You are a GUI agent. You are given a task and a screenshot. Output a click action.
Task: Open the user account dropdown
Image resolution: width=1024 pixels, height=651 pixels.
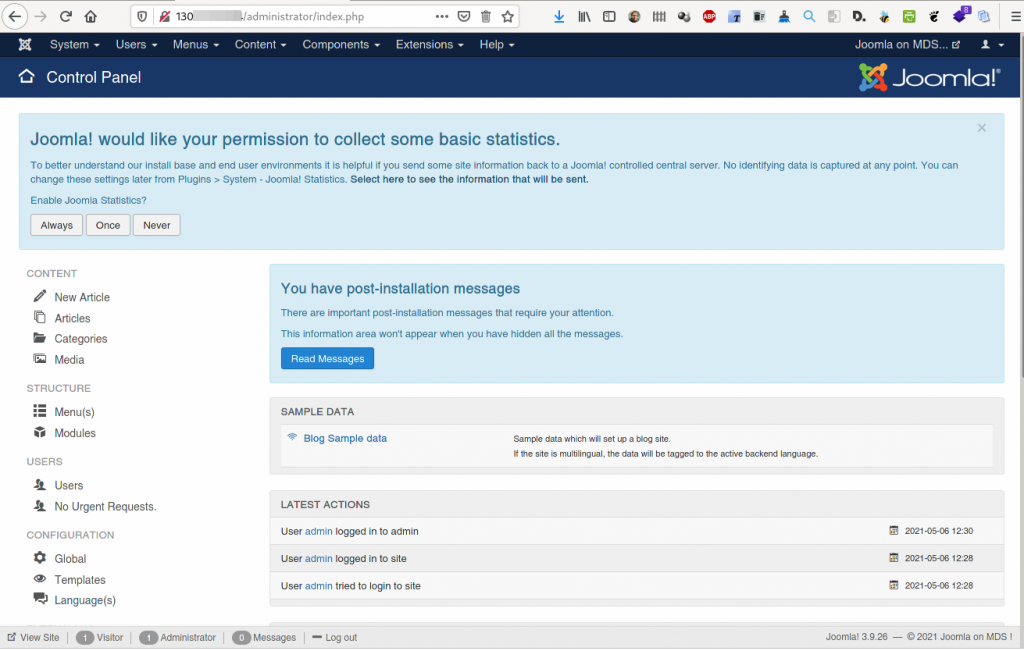pyautogui.click(x=992, y=44)
